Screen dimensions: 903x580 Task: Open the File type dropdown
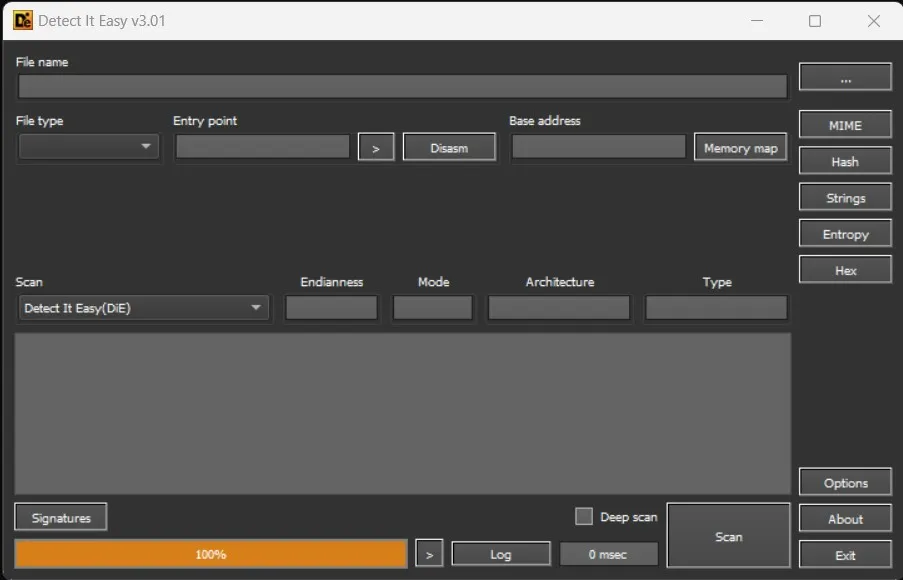click(x=88, y=147)
